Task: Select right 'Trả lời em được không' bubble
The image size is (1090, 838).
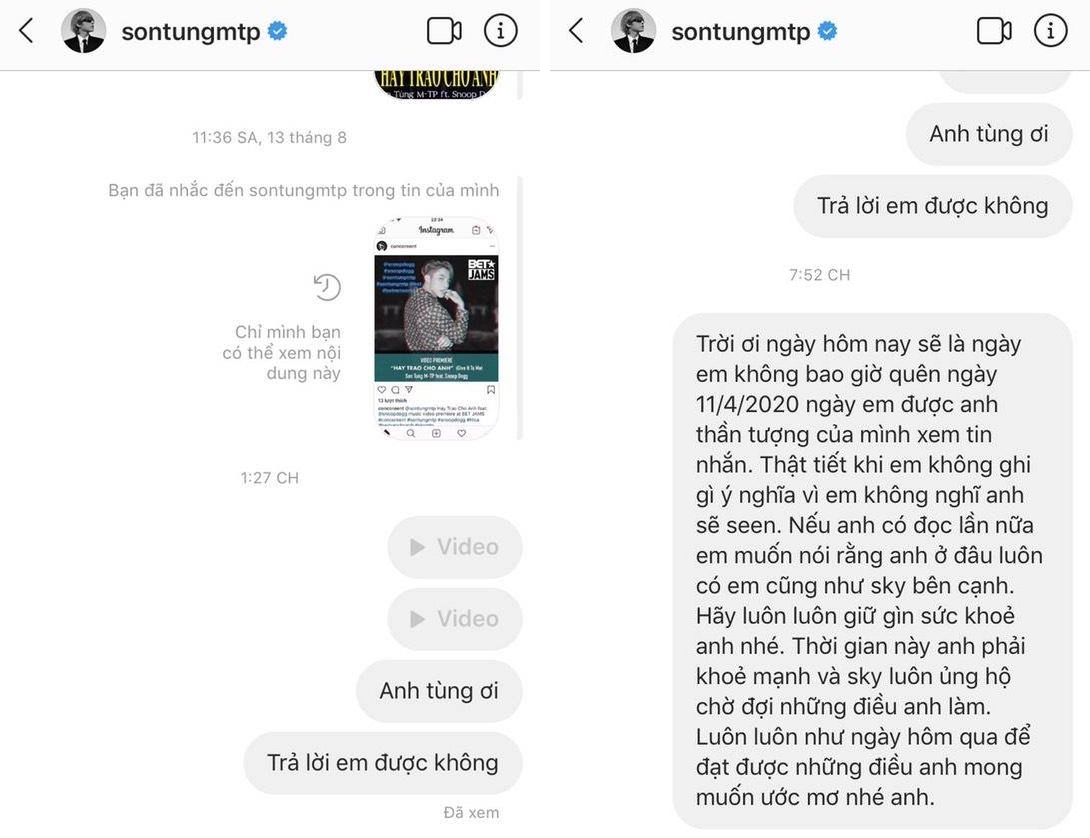Action: 933,206
